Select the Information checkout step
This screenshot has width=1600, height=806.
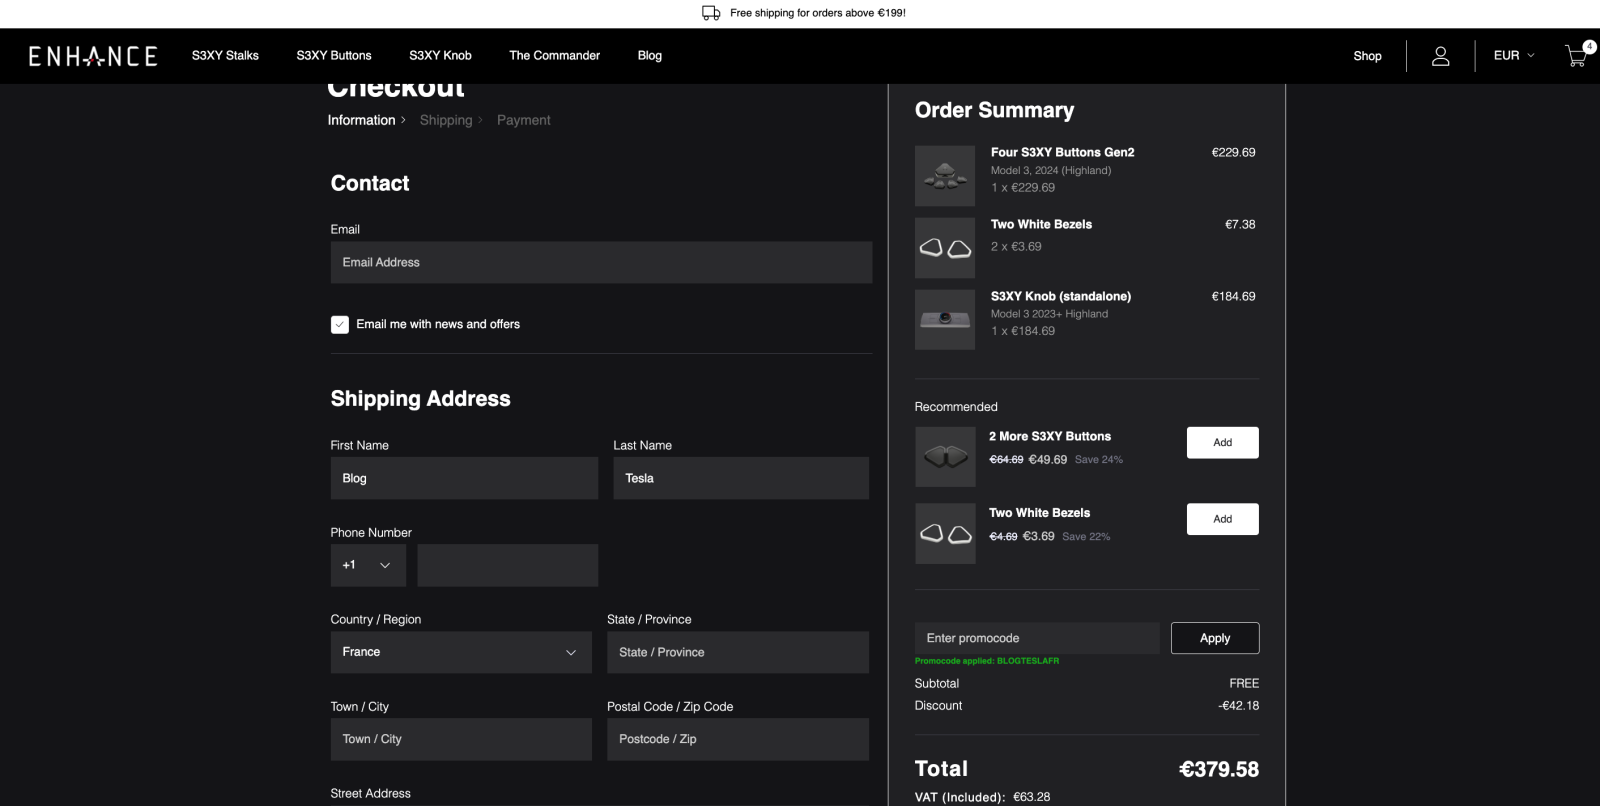point(361,120)
